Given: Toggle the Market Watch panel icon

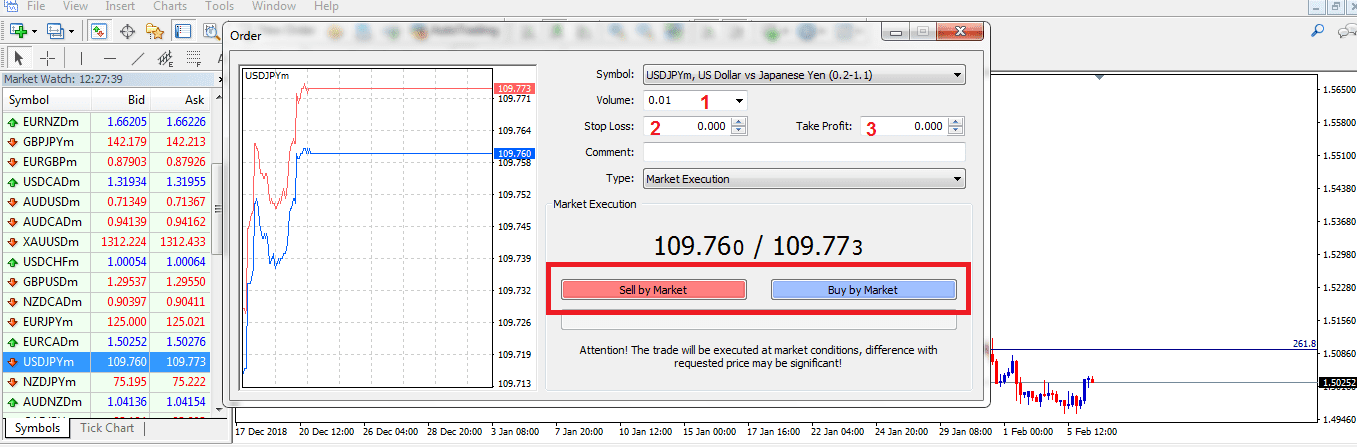Looking at the screenshot, I should (x=99, y=31).
